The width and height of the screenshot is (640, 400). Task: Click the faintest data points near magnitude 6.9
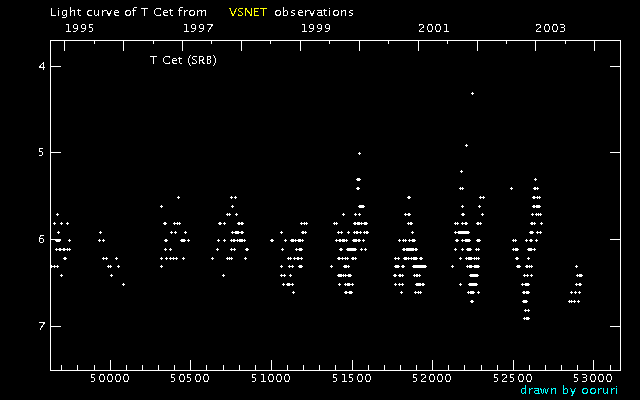click(527, 318)
